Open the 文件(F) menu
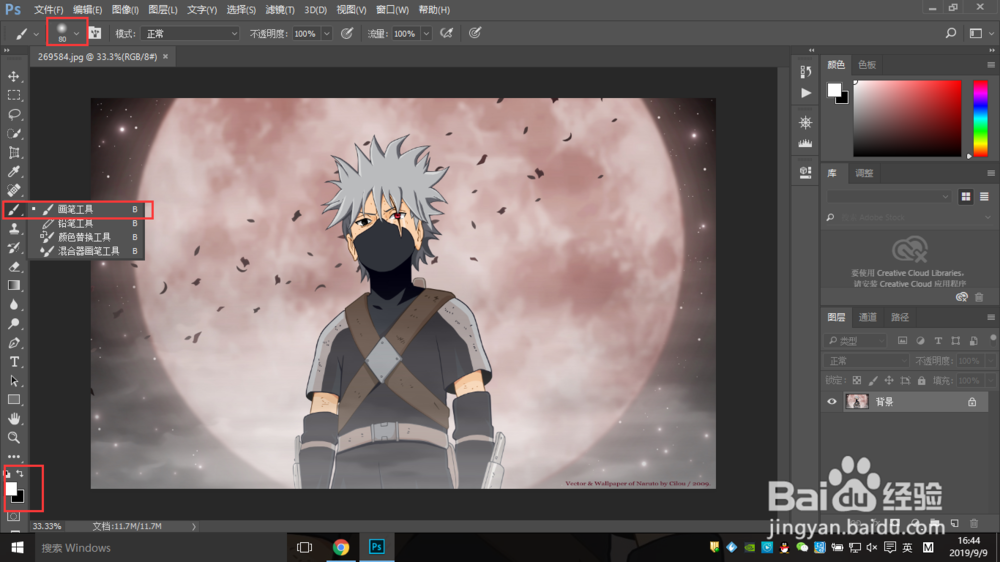 pyautogui.click(x=48, y=10)
